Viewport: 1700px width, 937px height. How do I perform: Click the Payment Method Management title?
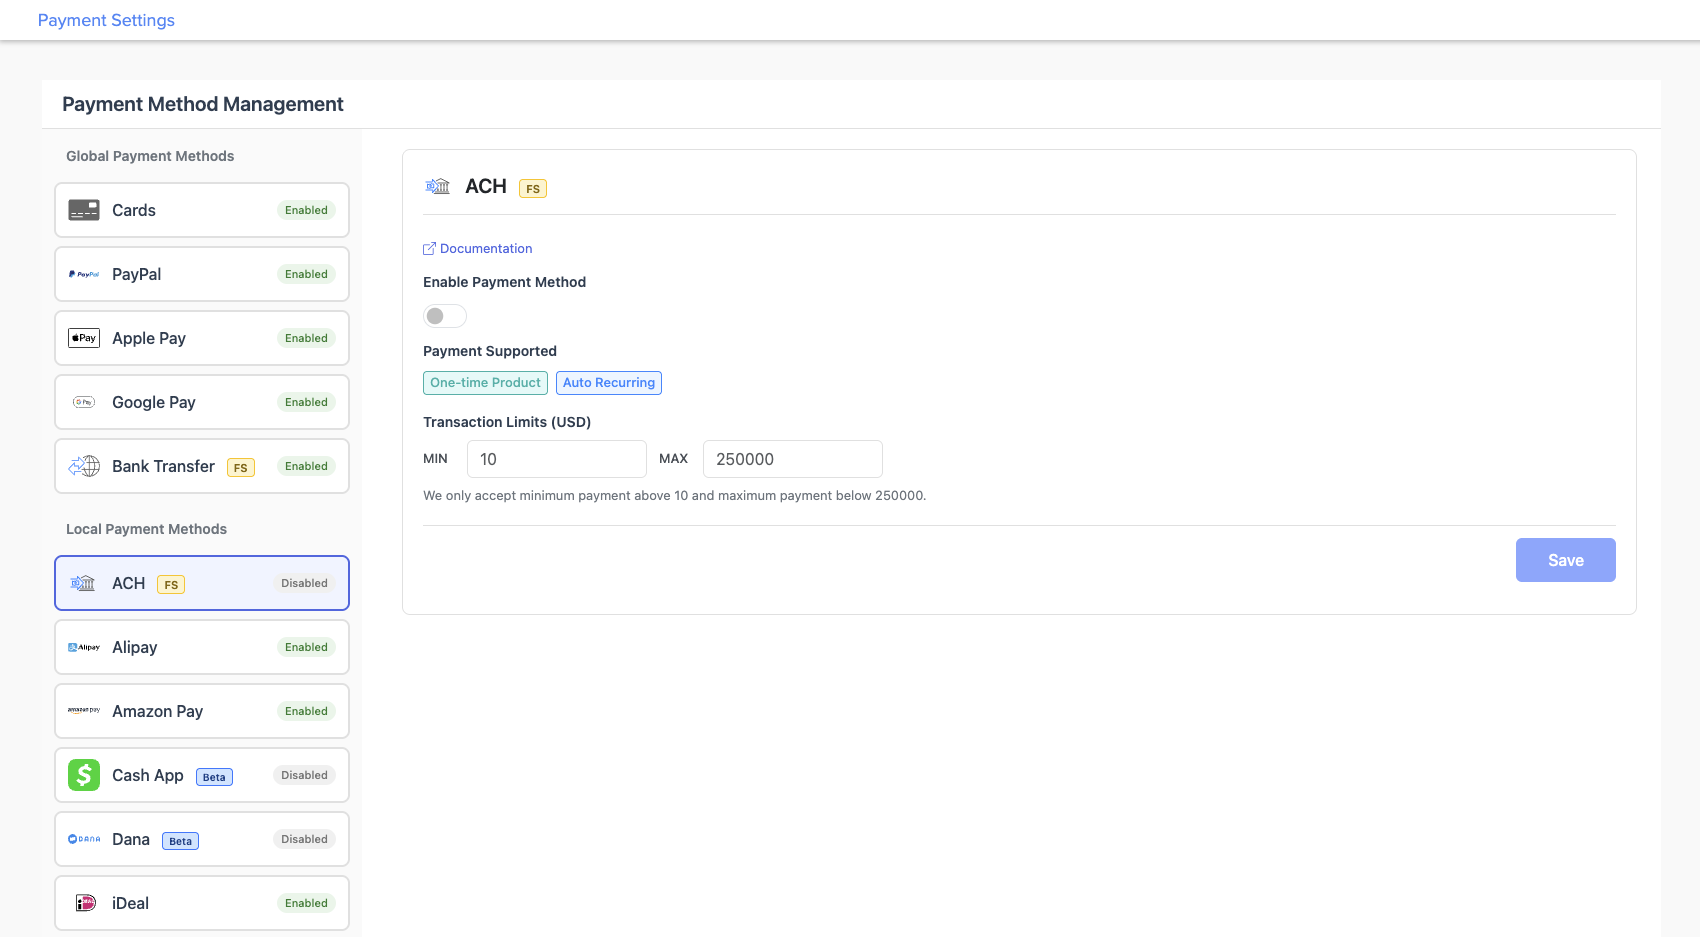pyautogui.click(x=203, y=104)
